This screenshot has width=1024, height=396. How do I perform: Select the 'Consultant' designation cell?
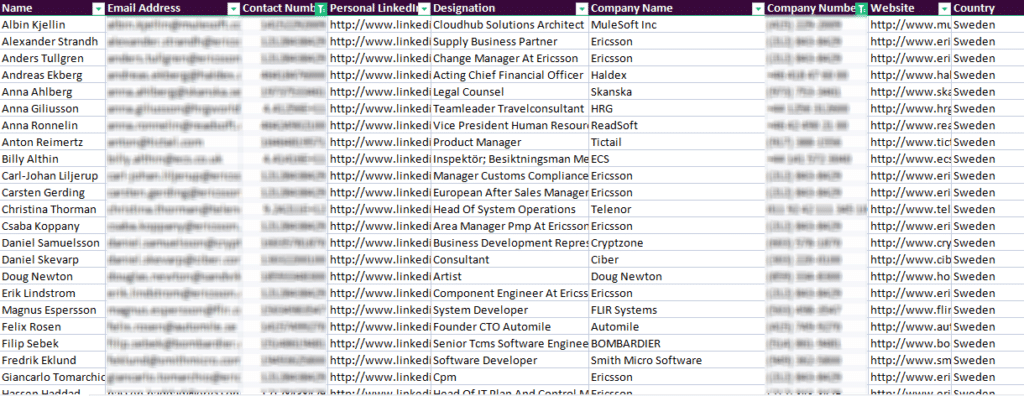509,259
